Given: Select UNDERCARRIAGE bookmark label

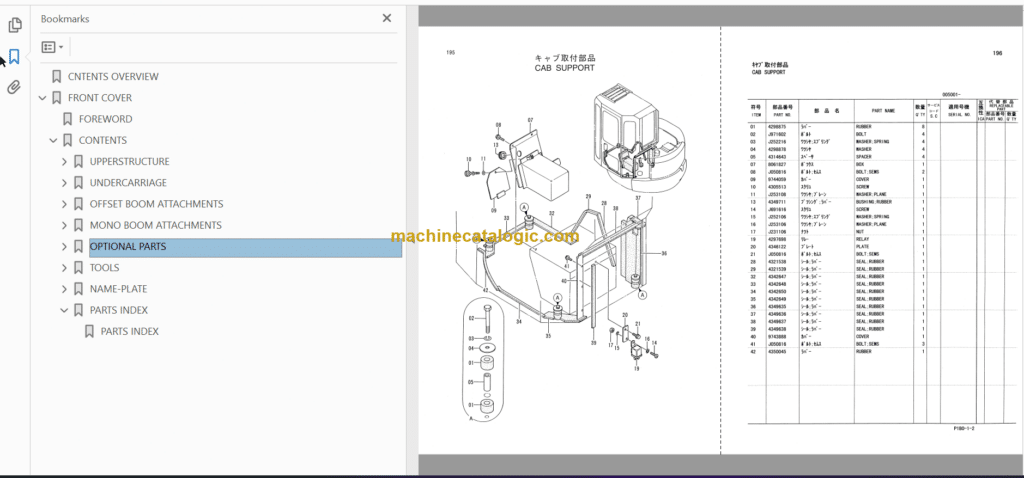Looking at the screenshot, I should (128, 183).
